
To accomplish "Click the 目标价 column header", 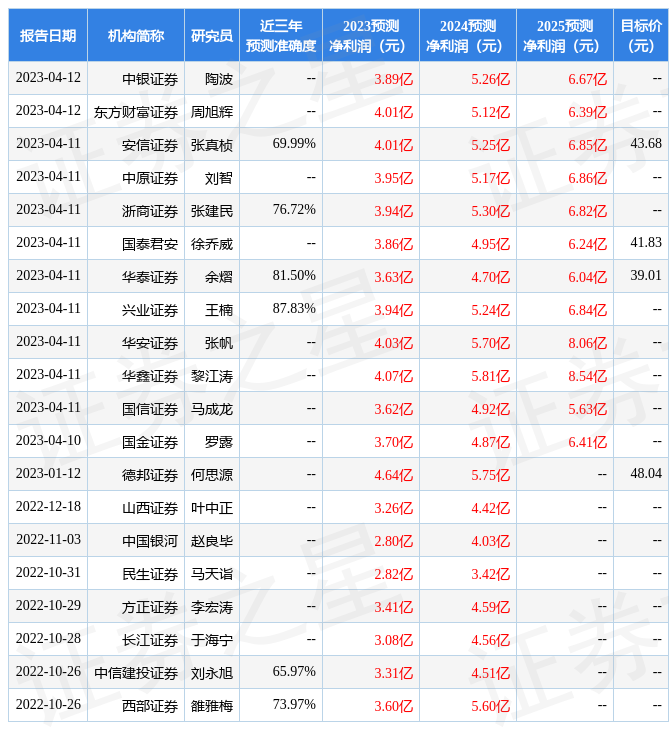I will click(x=641, y=35).
